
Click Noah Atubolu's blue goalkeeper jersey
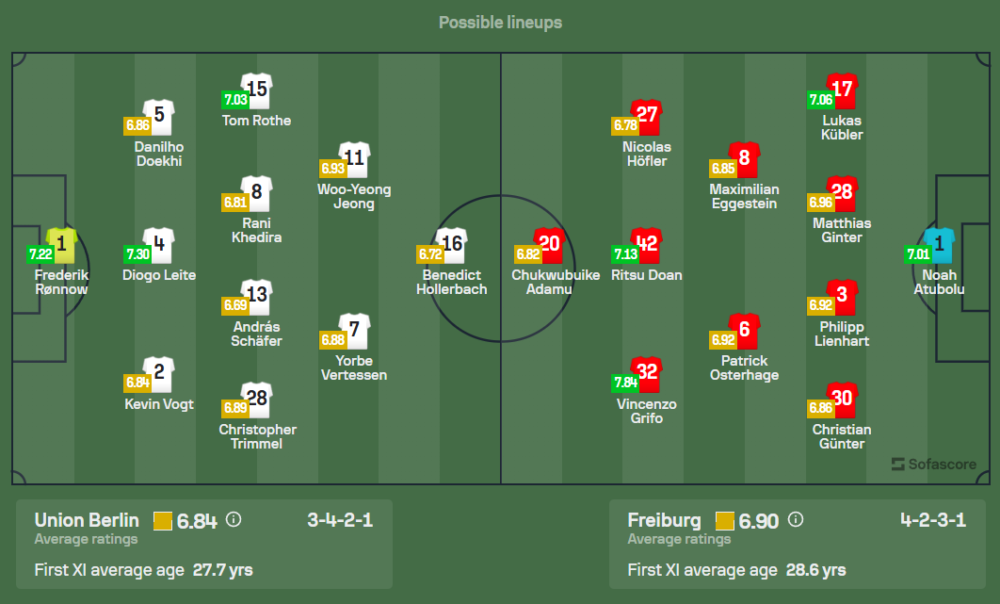pyautogui.click(x=940, y=244)
